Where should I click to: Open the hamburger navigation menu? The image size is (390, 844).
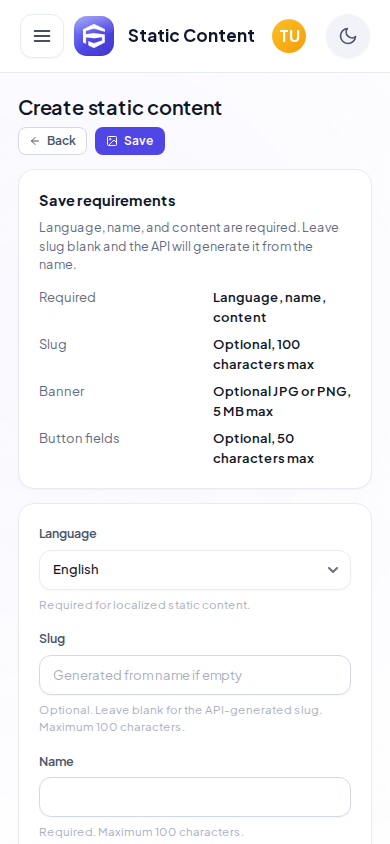[42, 36]
